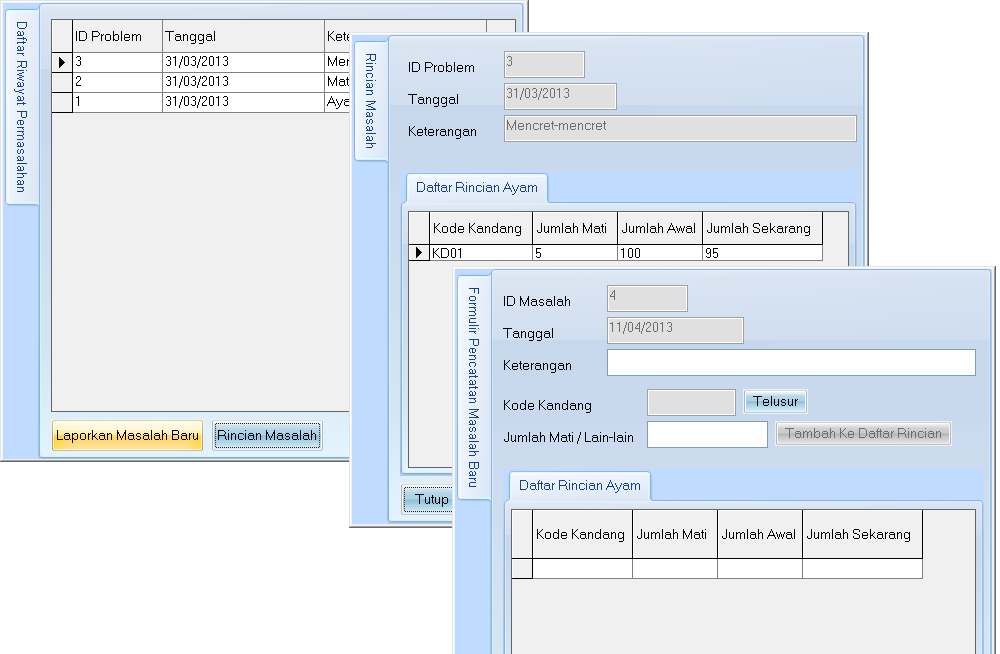The image size is (1000, 654).
Task: Select Formulir Pencatatan Masalah Baru vertical tab
Action: point(473,387)
